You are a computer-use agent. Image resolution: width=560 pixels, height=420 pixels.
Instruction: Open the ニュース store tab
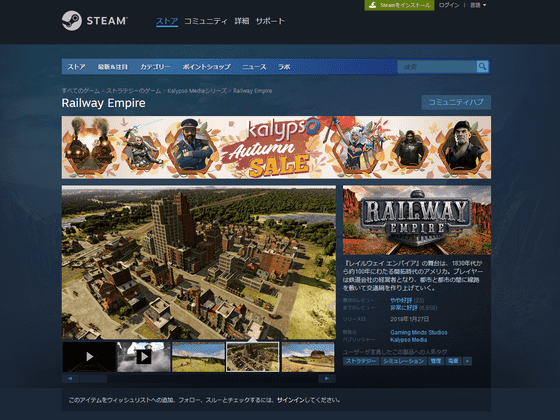[x=254, y=67]
